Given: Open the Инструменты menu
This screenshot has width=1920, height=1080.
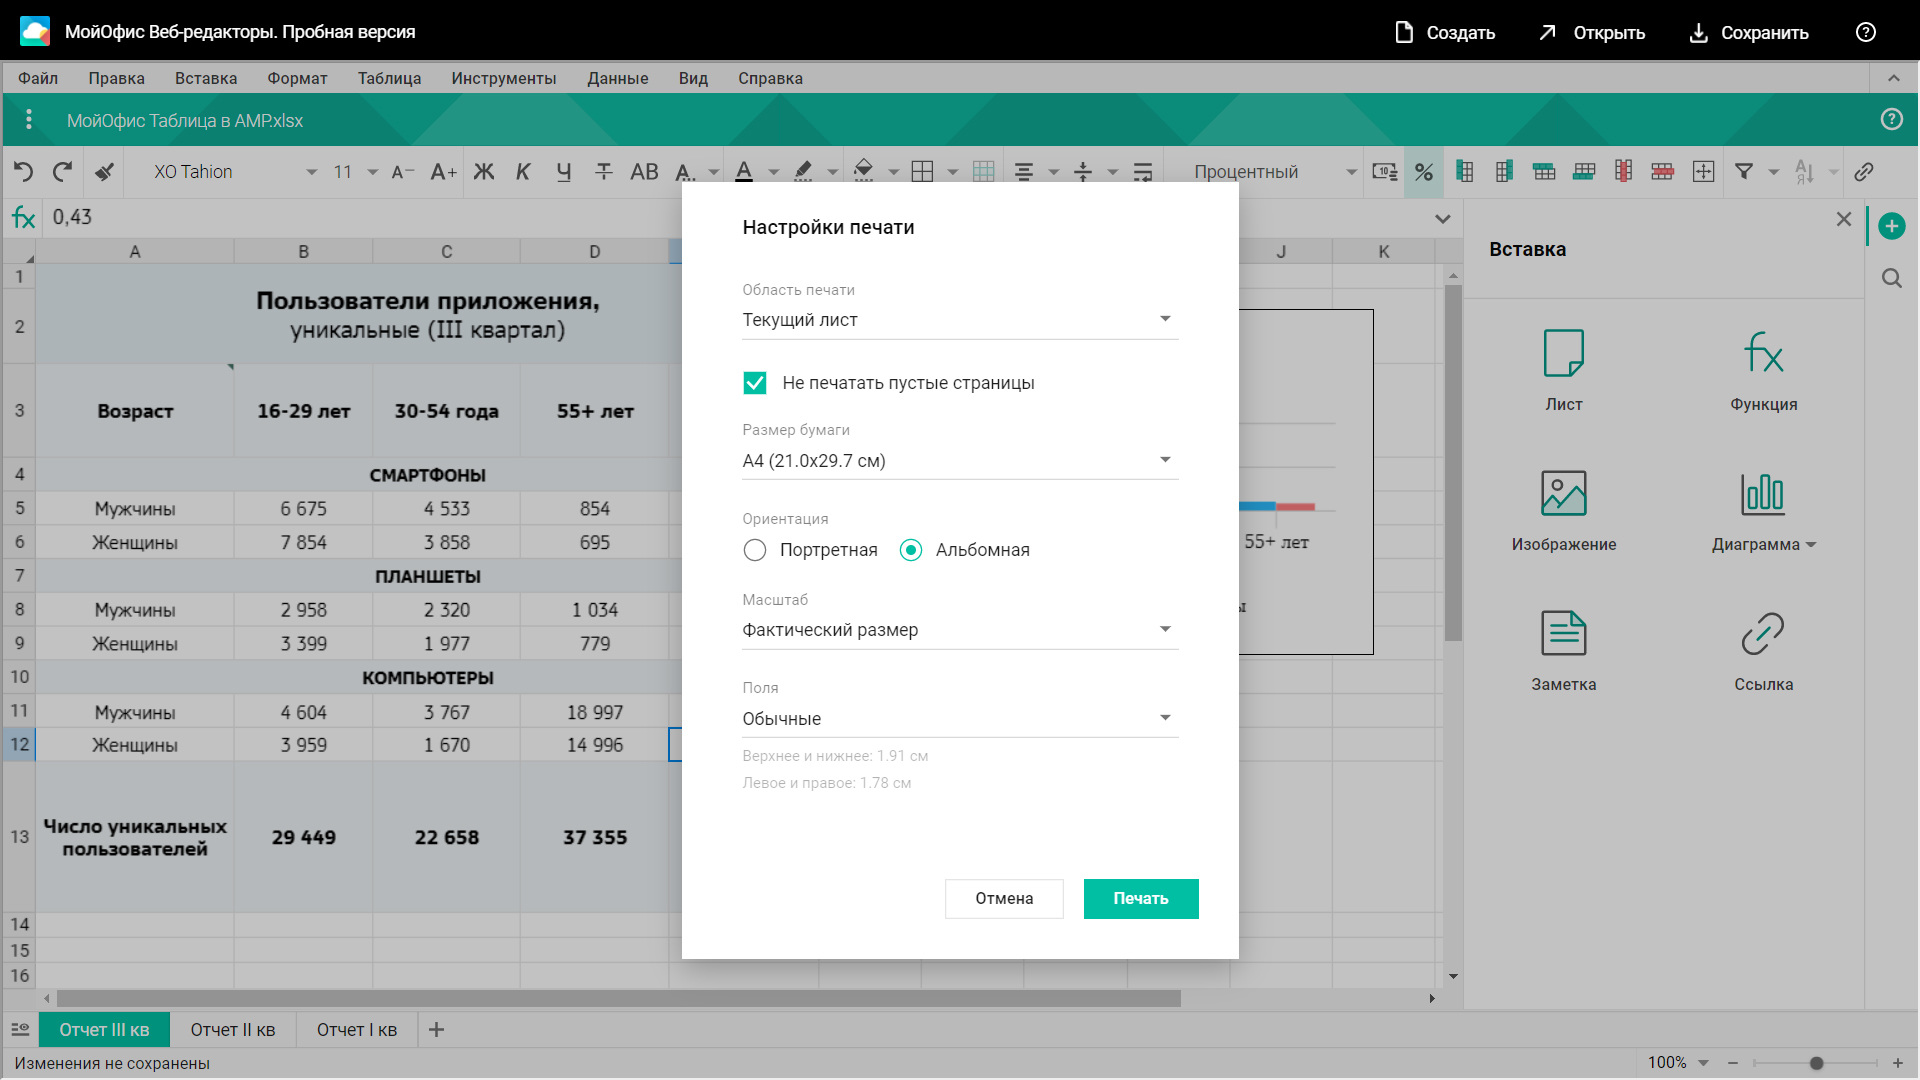Looking at the screenshot, I should 503,78.
